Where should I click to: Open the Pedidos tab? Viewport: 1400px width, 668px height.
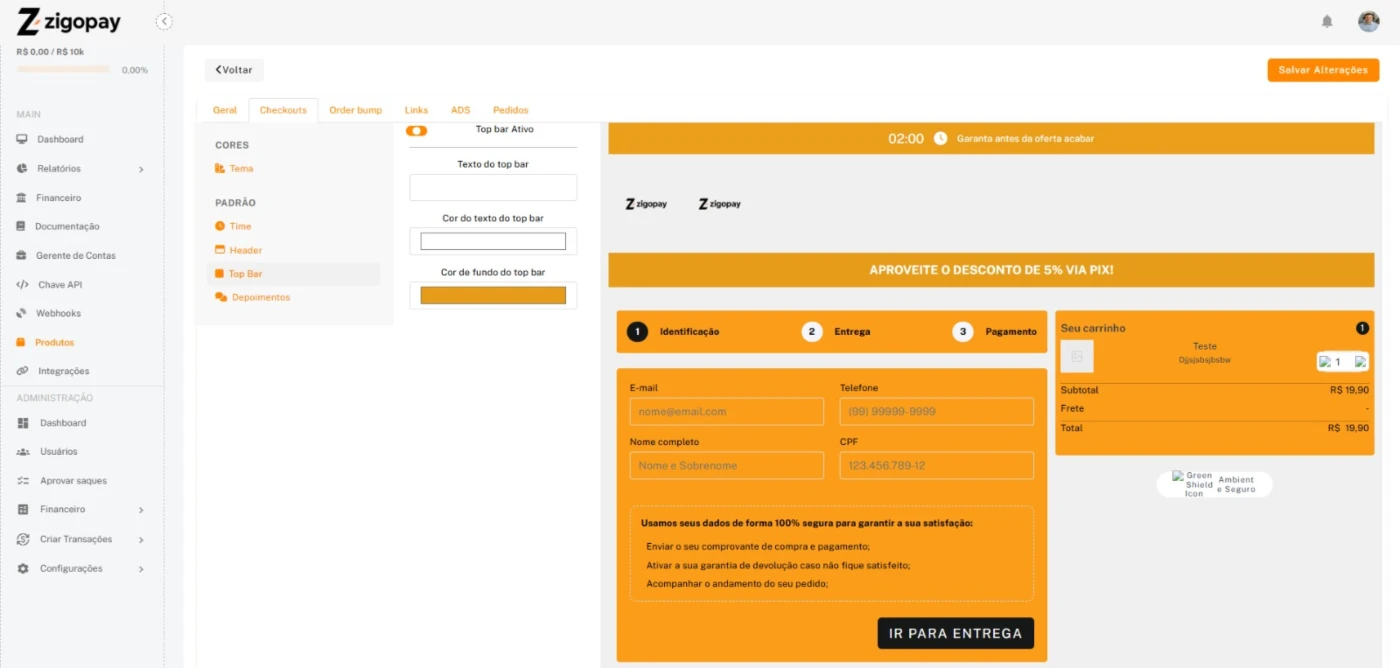510,110
